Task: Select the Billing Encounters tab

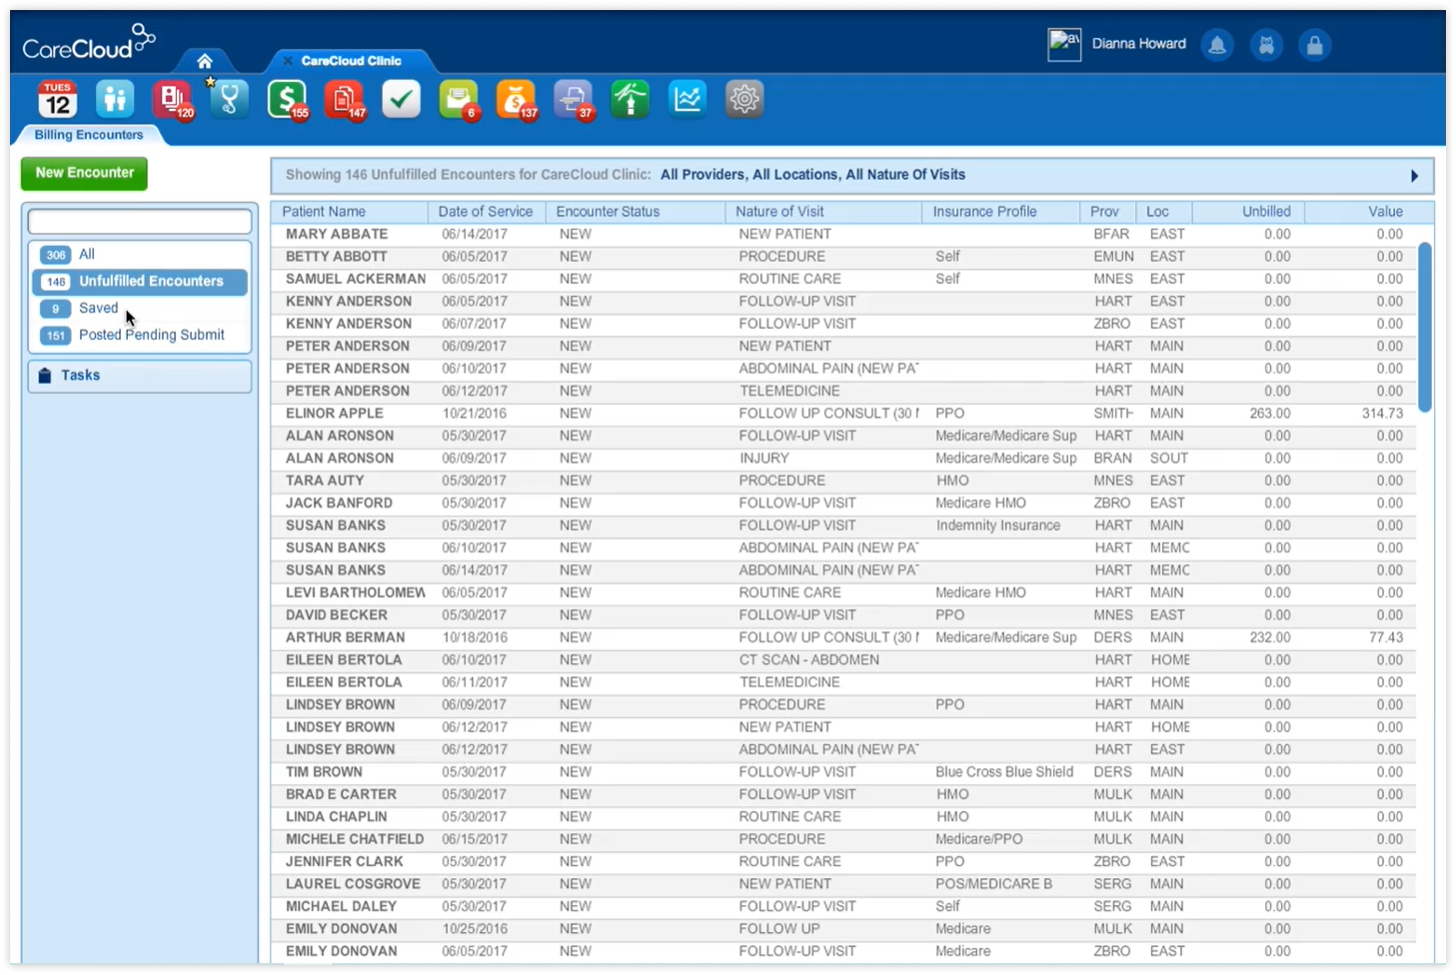Action: pos(89,135)
